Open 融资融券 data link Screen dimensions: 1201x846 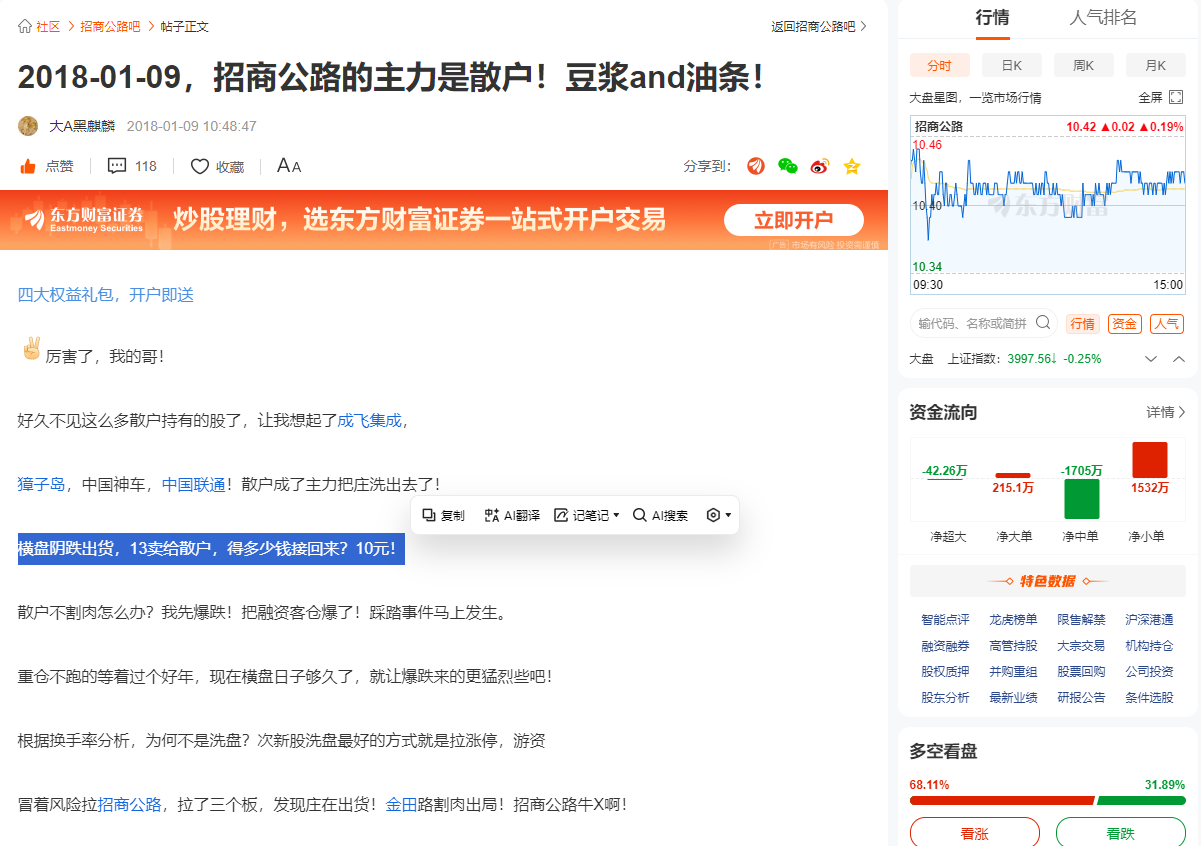[945, 646]
